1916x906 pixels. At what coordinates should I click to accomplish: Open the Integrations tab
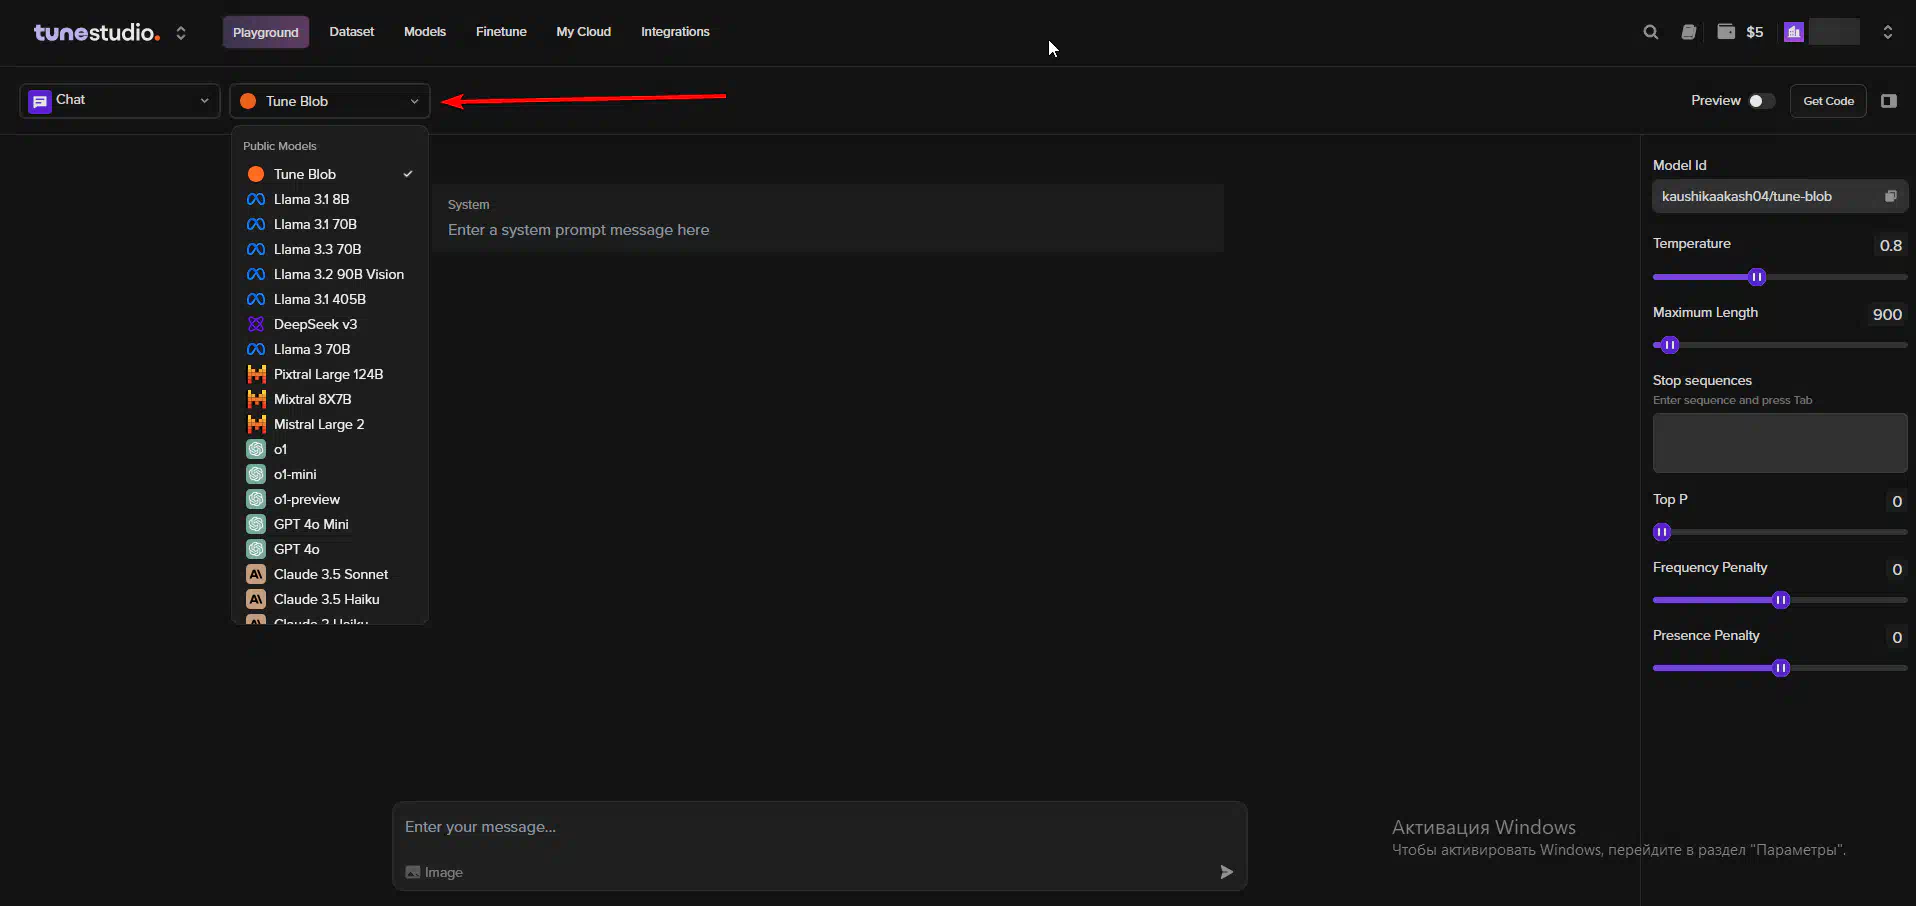click(x=675, y=32)
